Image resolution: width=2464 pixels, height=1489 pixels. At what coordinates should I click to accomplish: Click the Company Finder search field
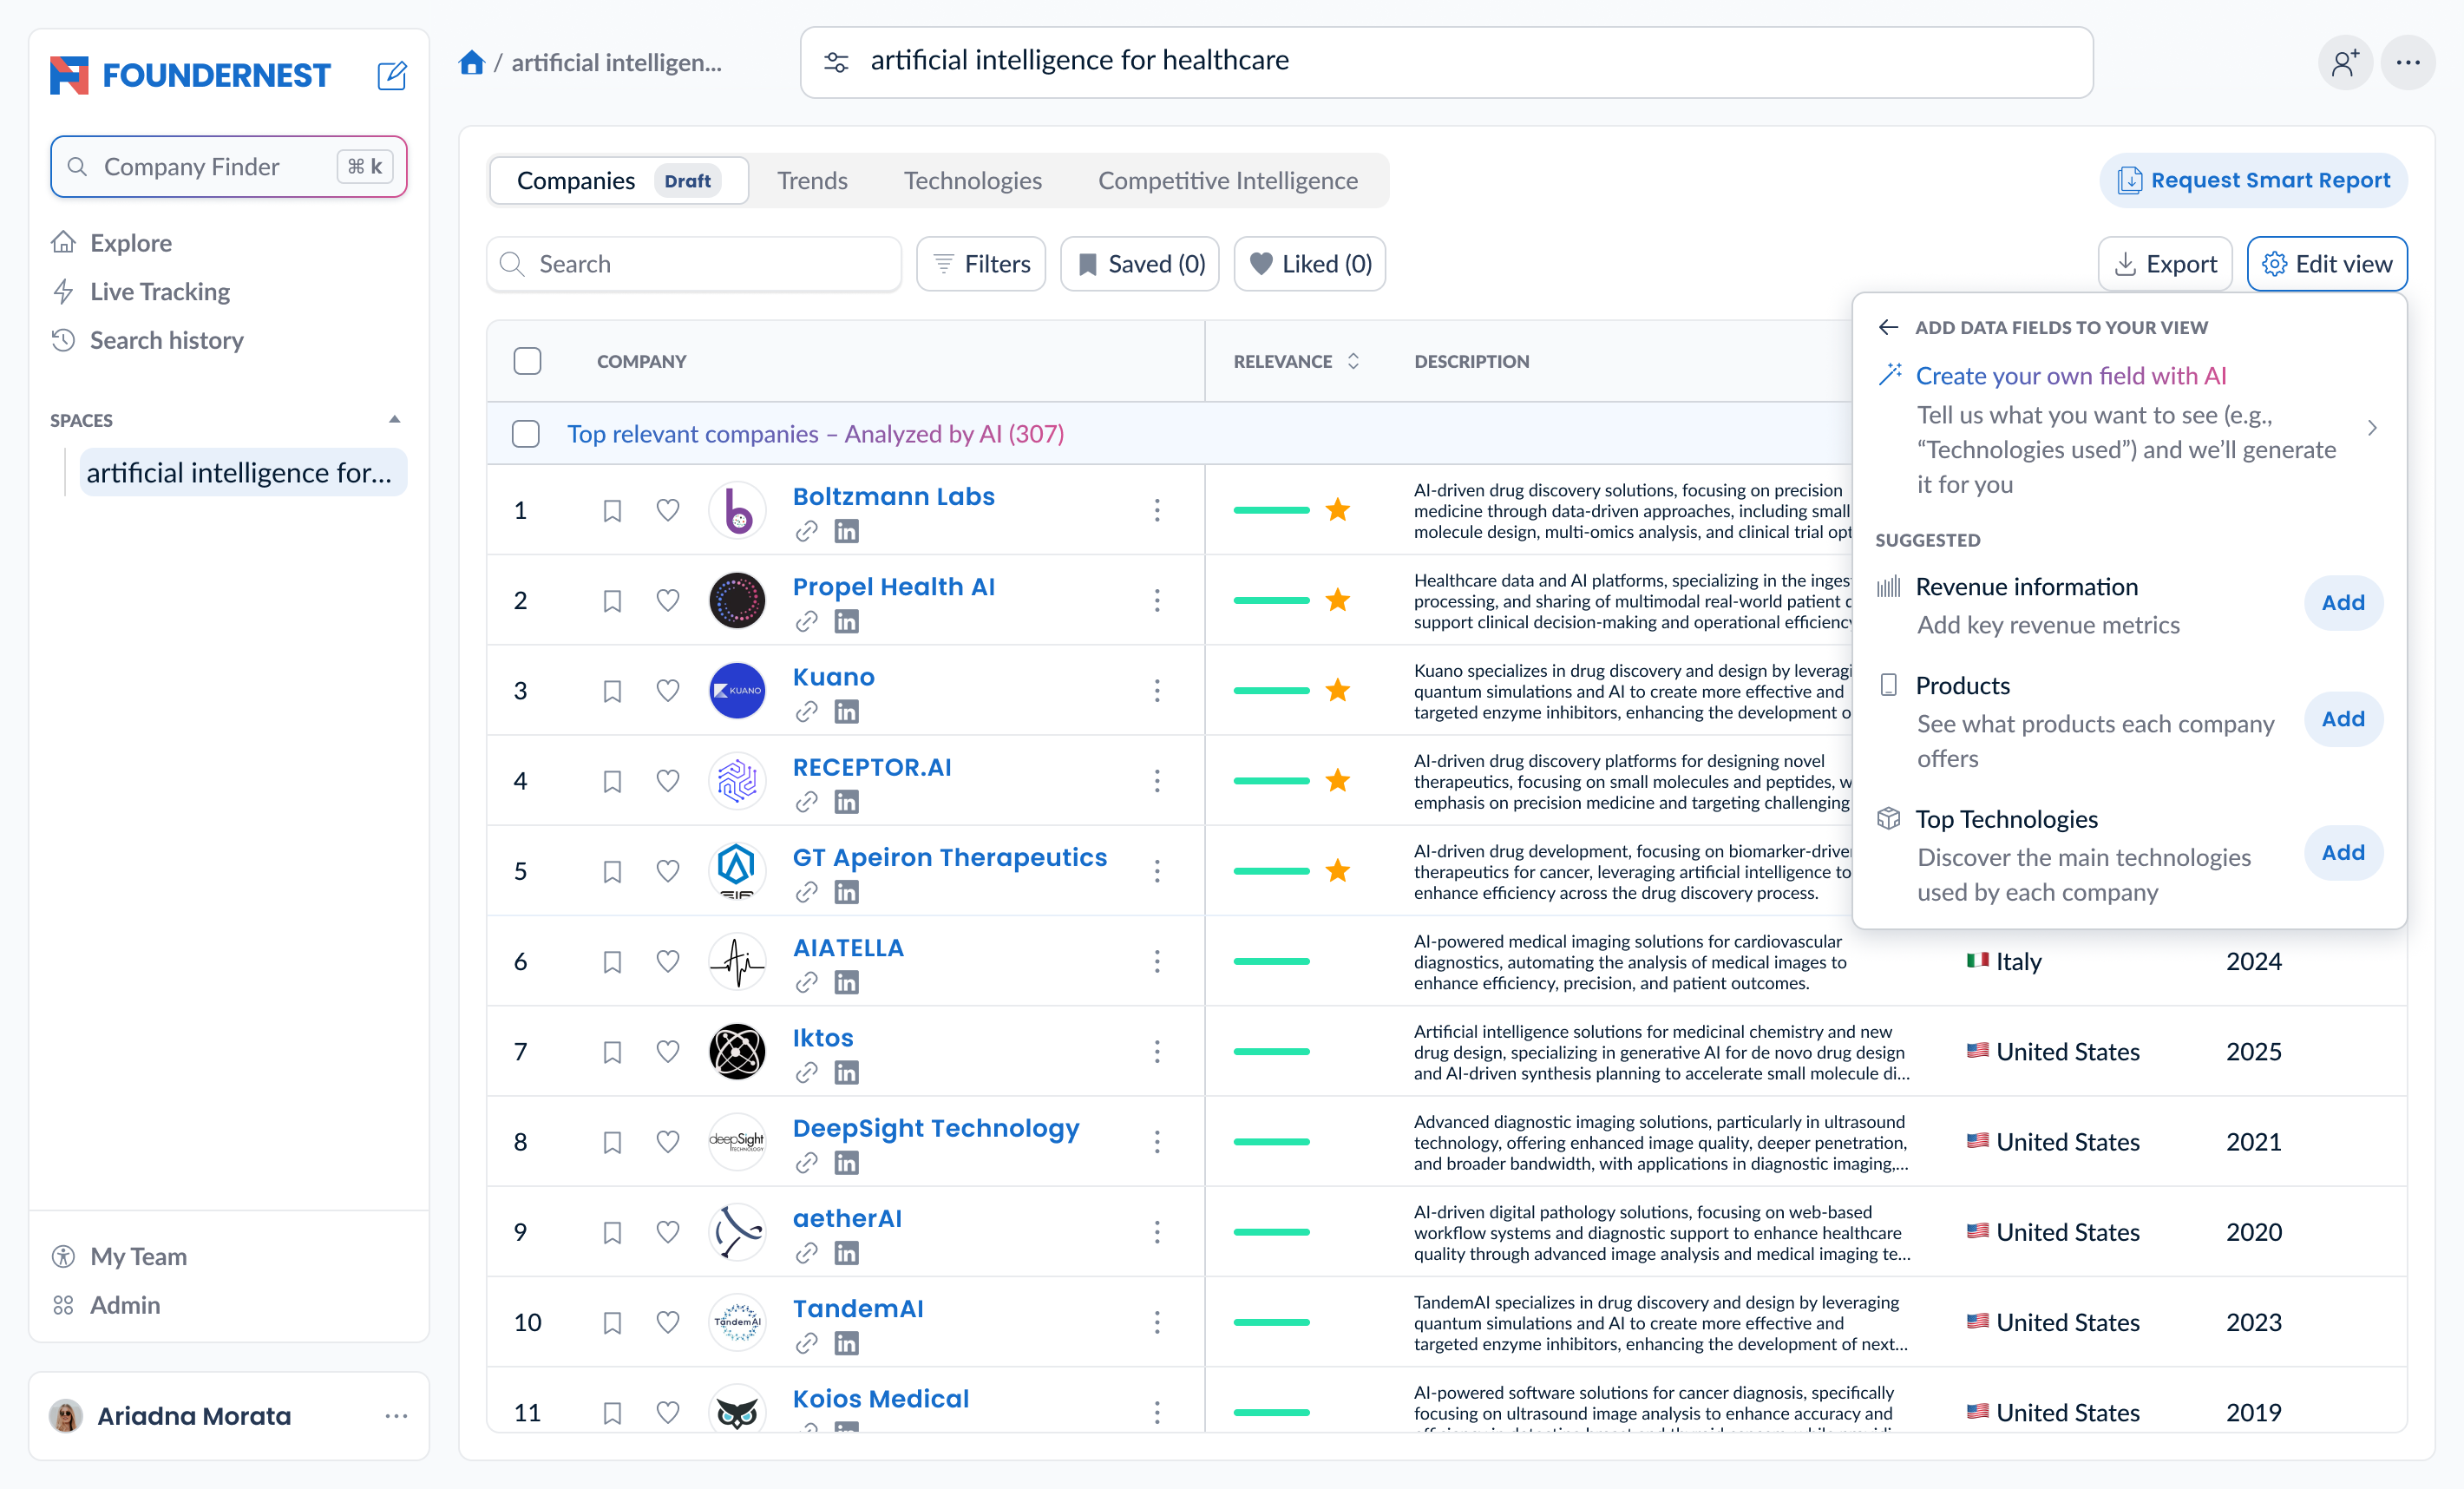228,167
